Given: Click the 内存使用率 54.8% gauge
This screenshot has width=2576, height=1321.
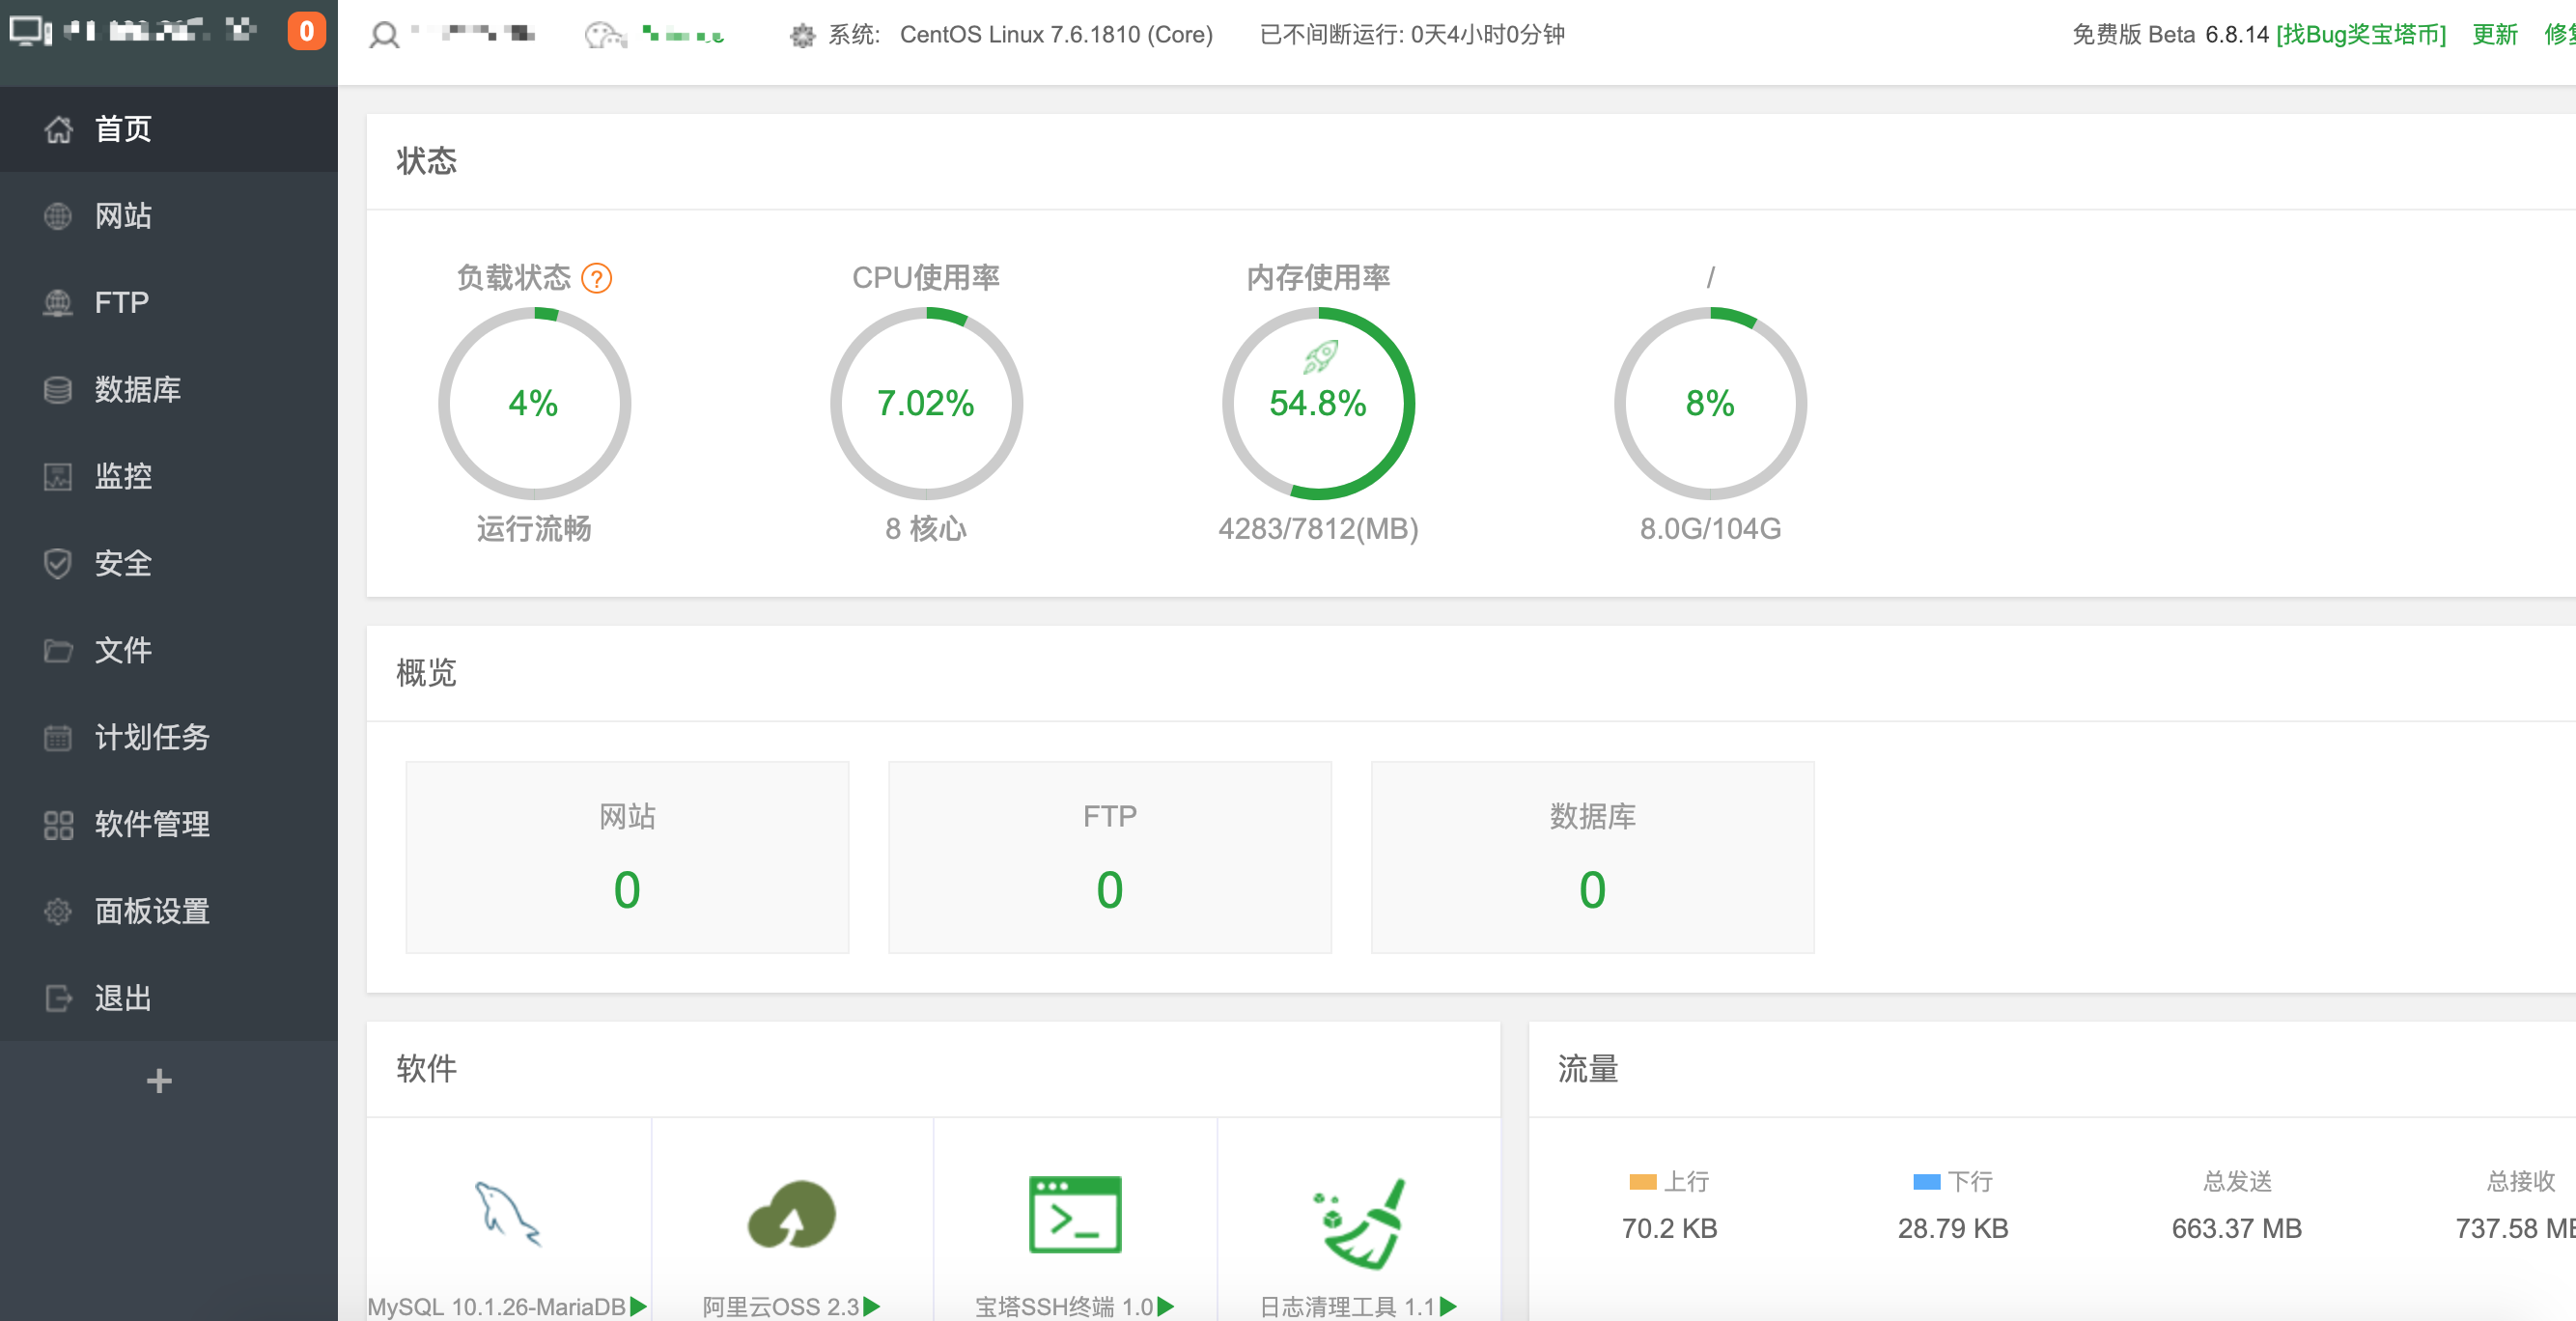Looking at the screenshot, I should tap(1318, 403).
